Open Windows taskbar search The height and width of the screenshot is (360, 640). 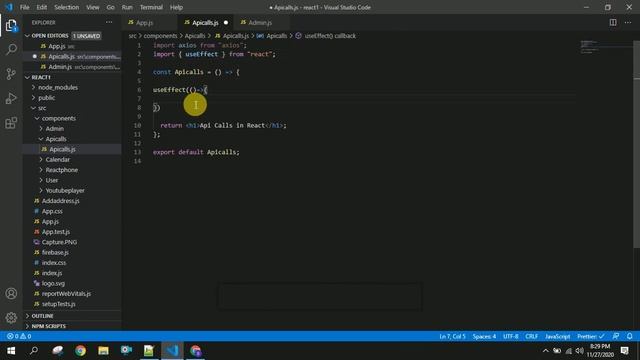point(34,351)
